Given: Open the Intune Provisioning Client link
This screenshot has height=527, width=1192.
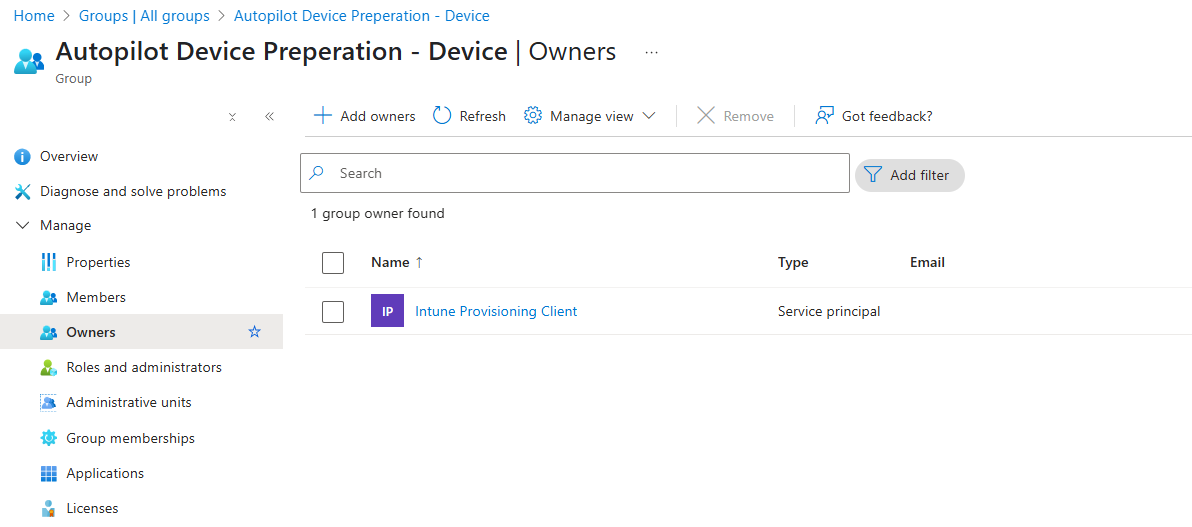Looking at the screenshot, I should (496, 311).
